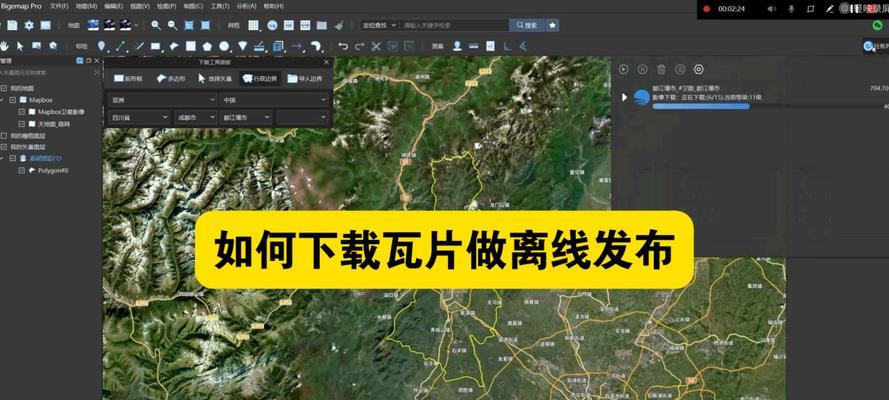Select the 导入边界 download option
The width and height of the screenshot is (889, 400).
pyautogui.click(x=304, y=79)
